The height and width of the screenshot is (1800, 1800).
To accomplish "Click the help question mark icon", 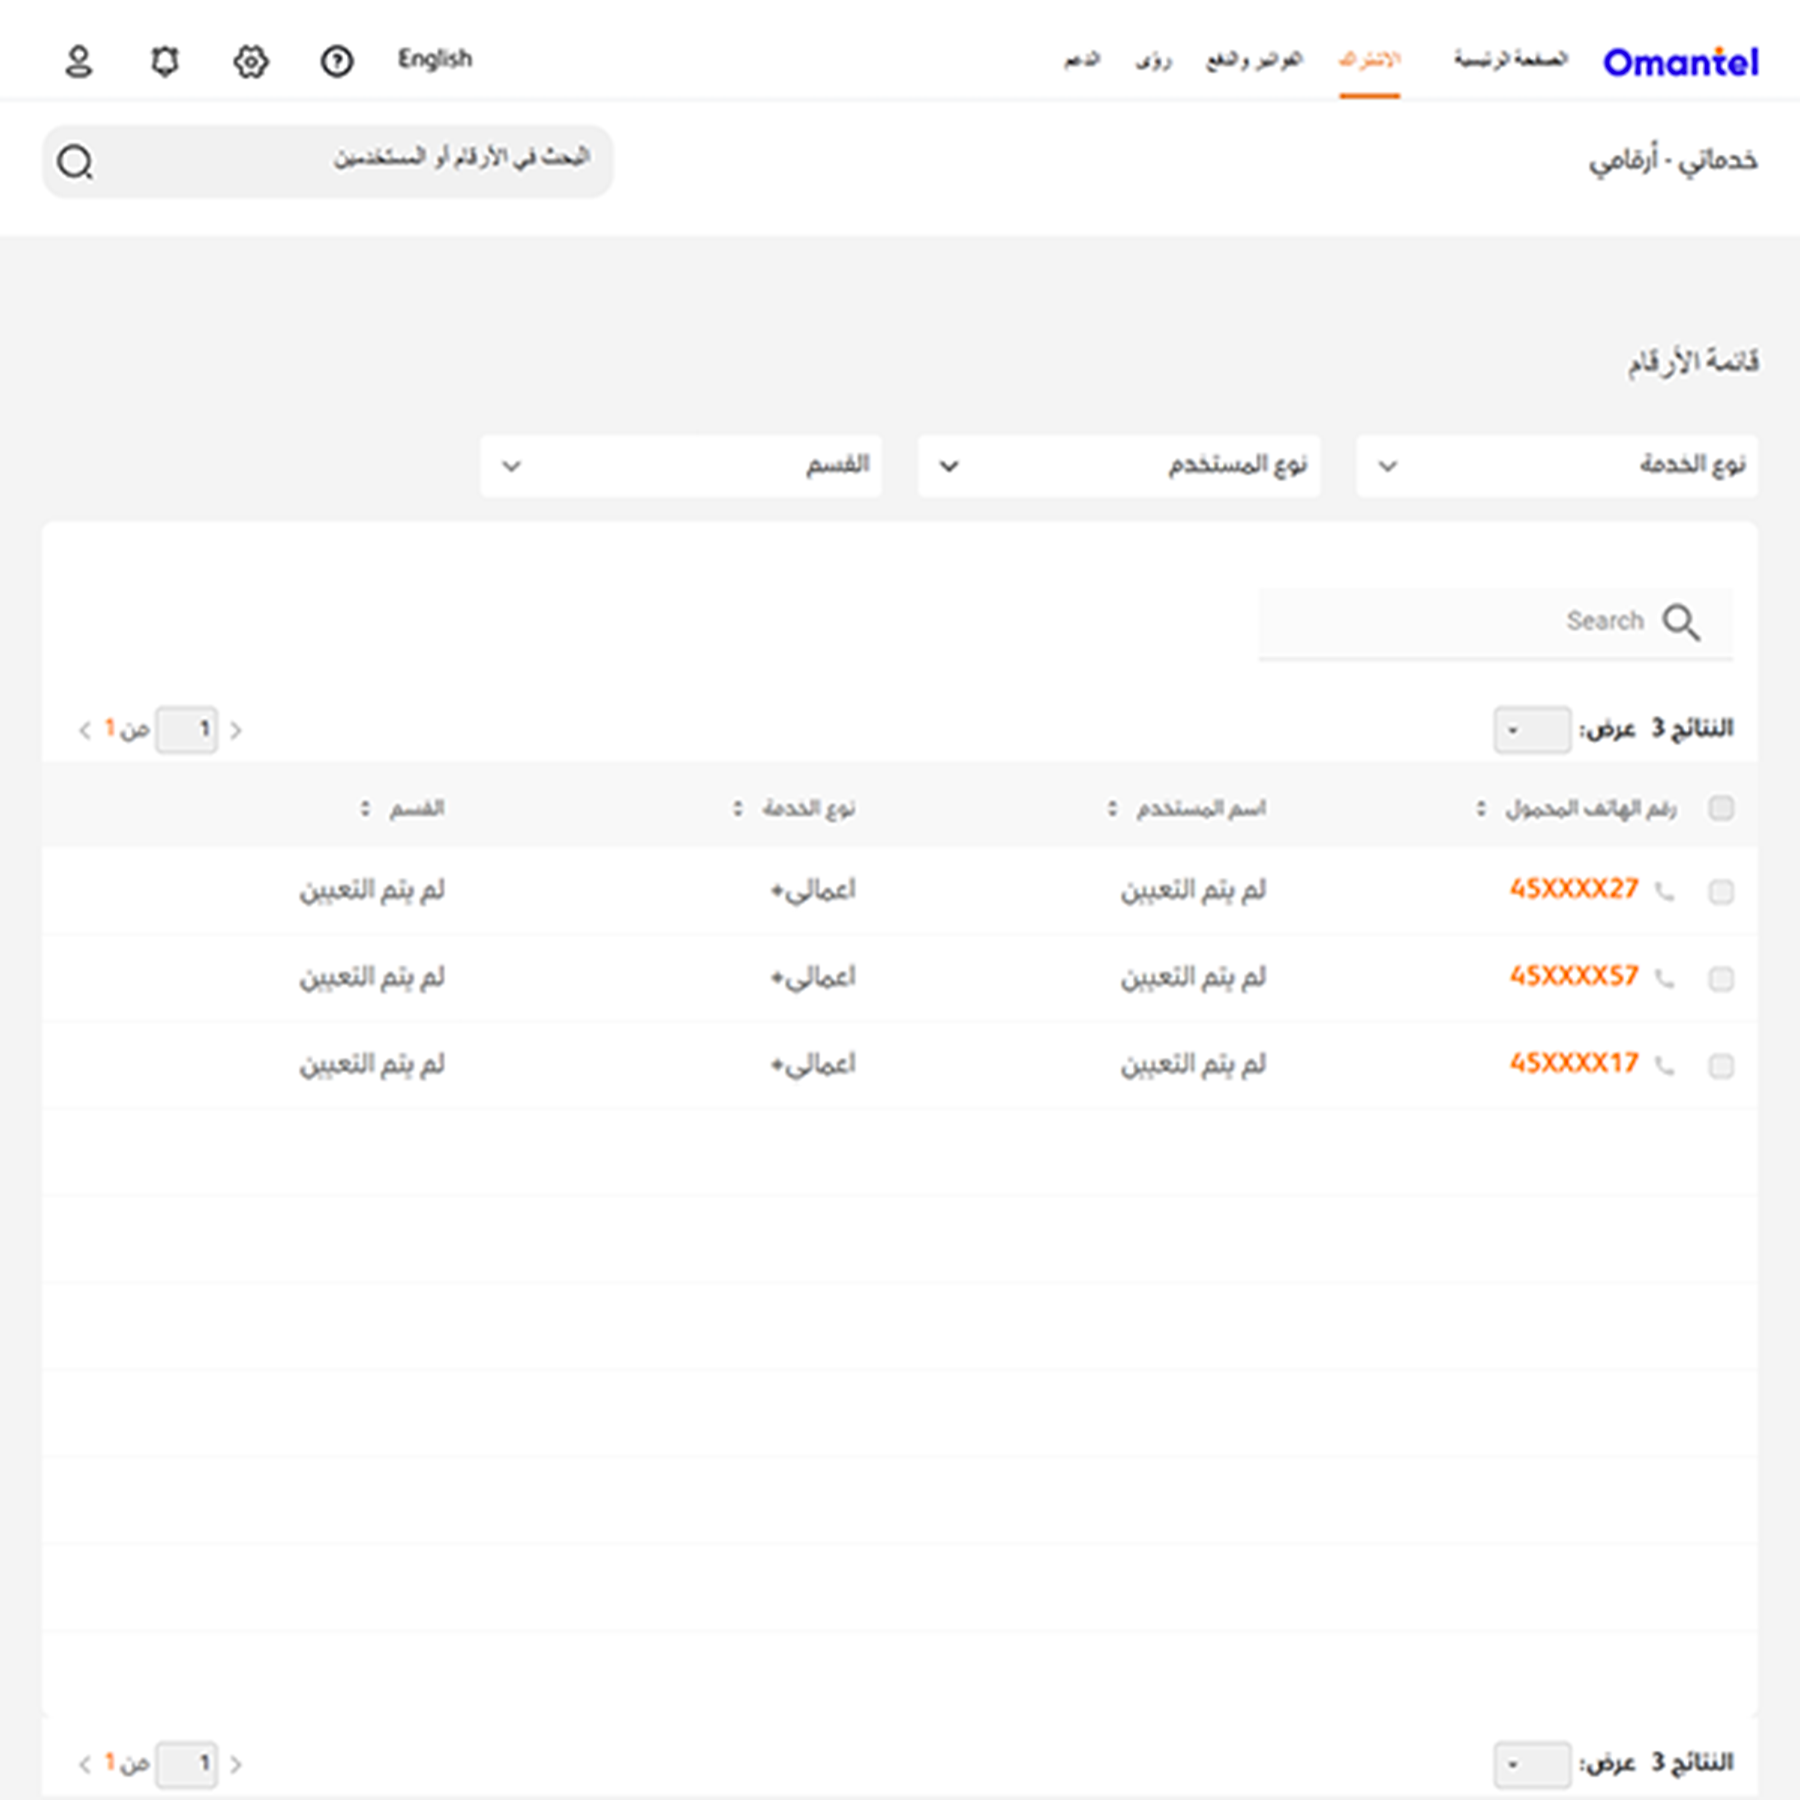I will (x=337, y=62).
